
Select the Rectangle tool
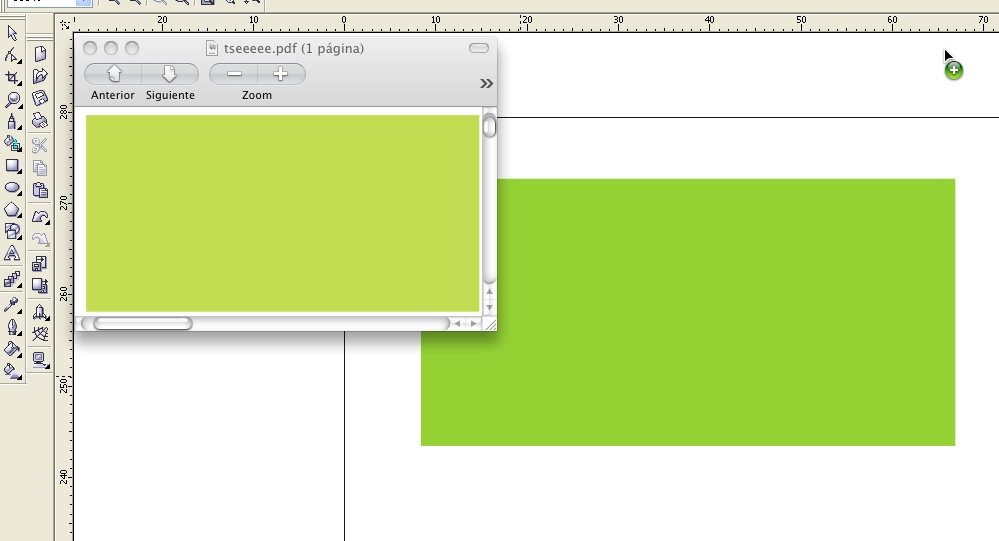tap(12, 166)
